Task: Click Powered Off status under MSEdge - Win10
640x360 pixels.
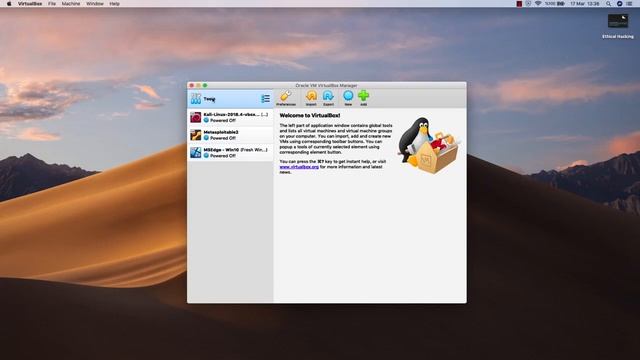Action: 220,156
